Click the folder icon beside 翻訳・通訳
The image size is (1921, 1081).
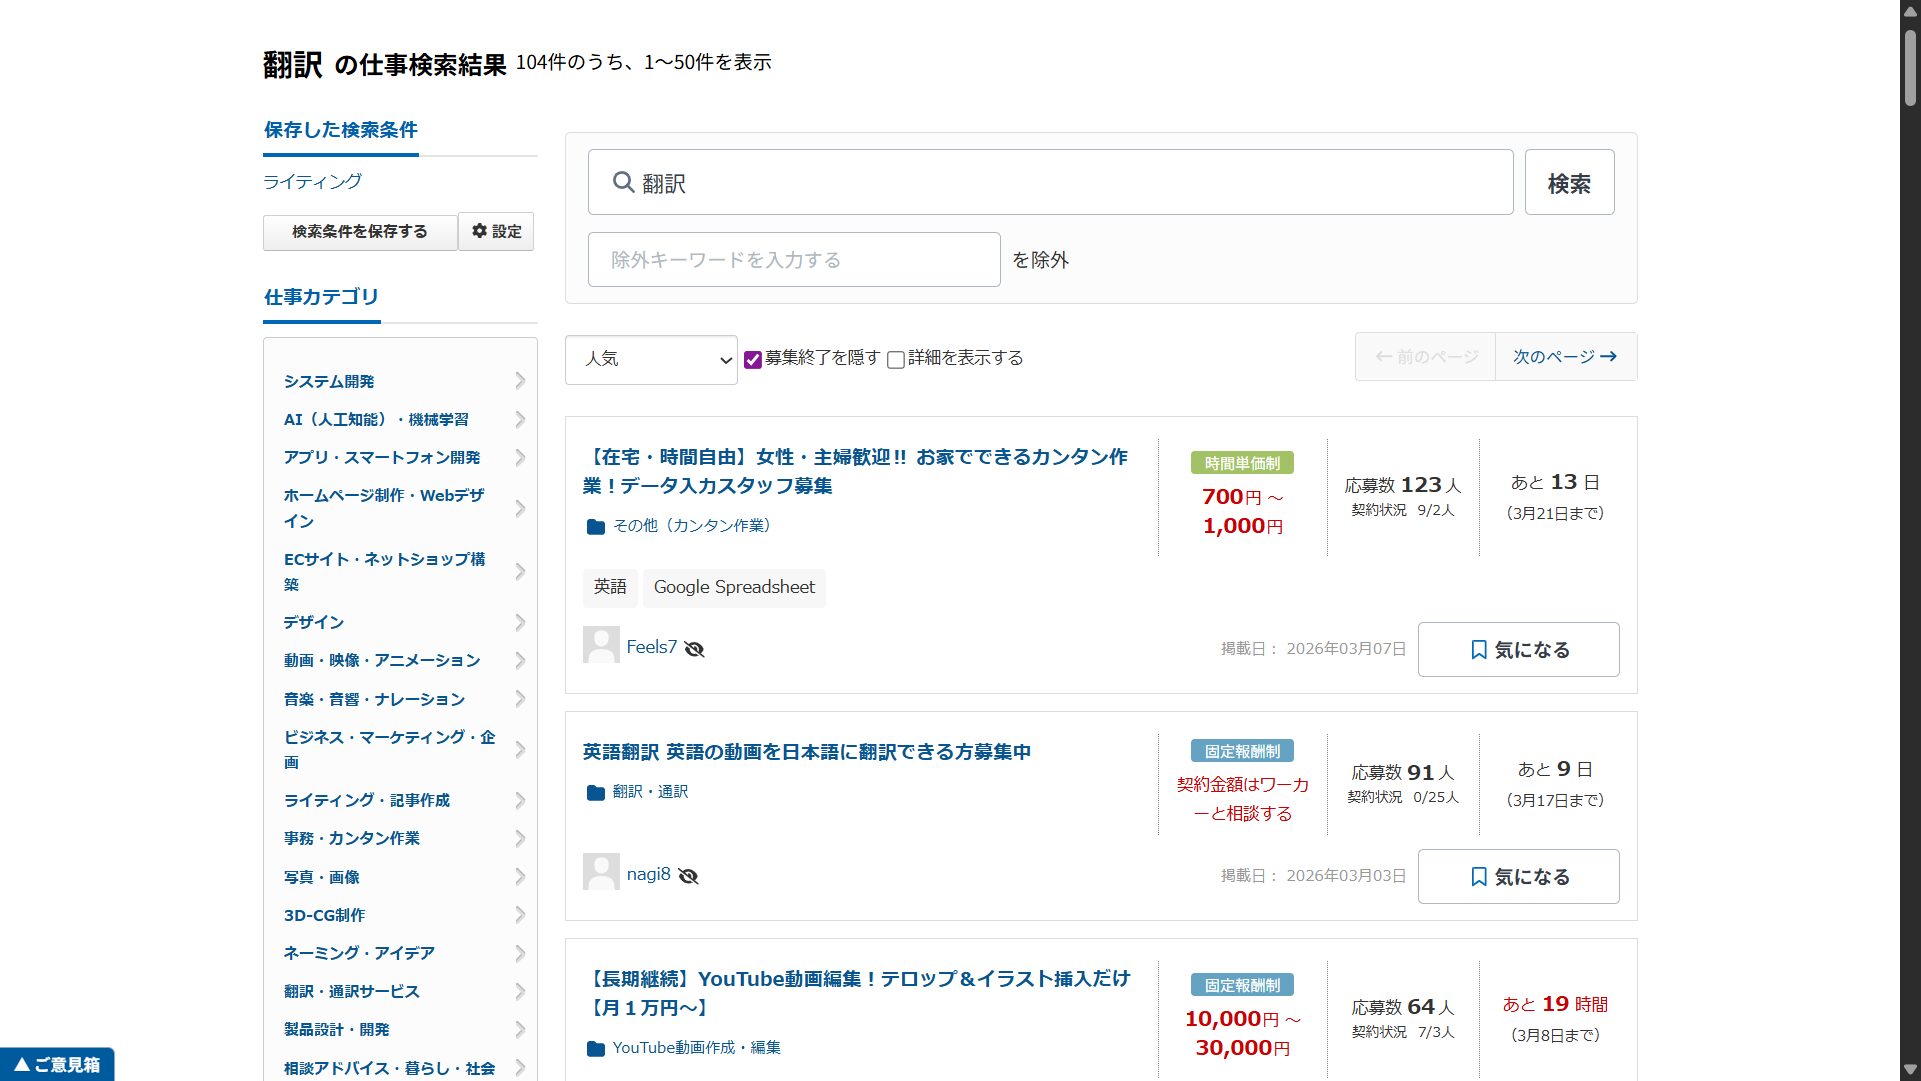[x=596, y=791]
